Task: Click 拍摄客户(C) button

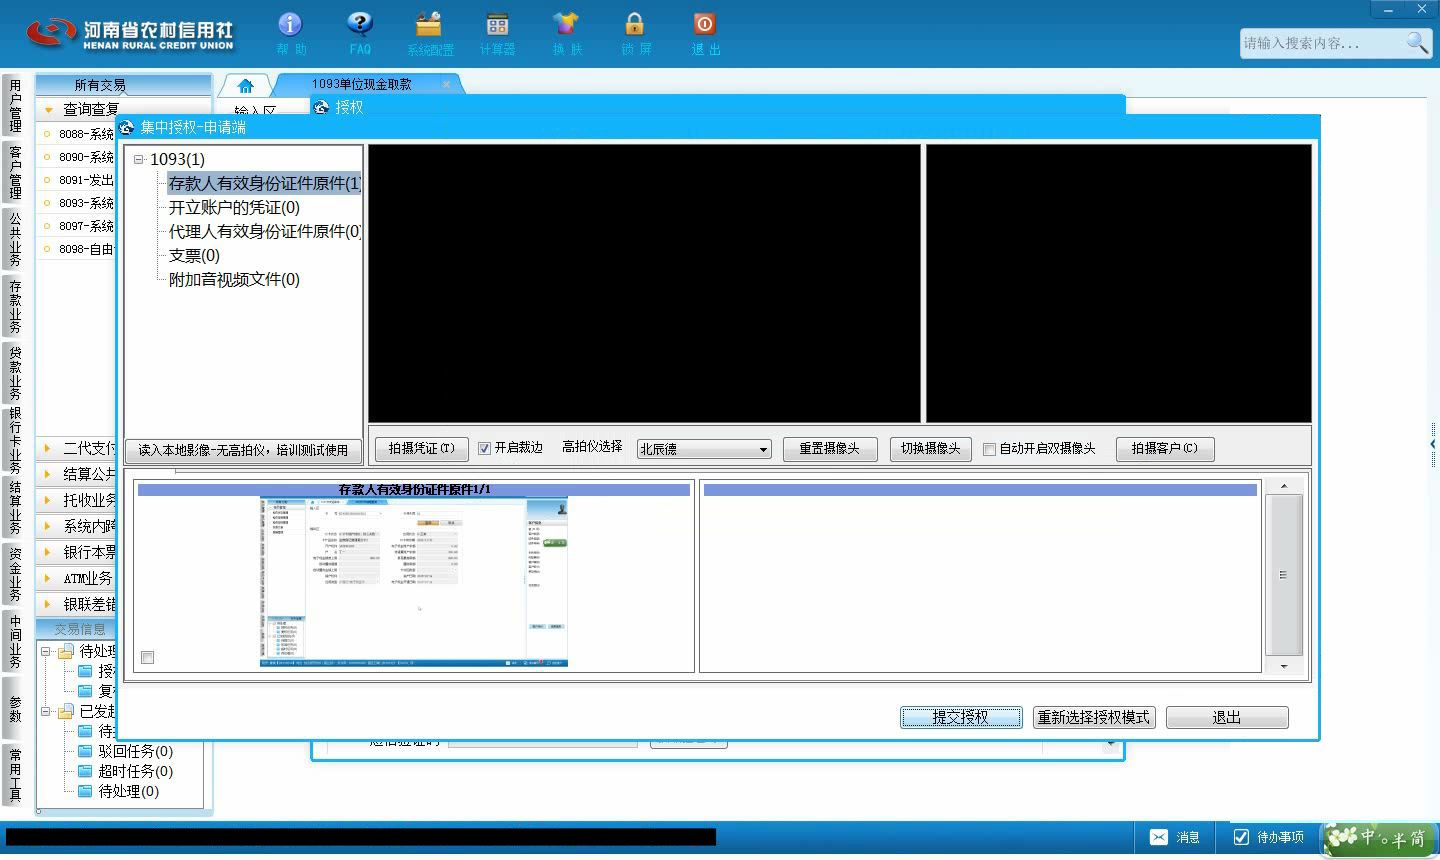Action: coord(1165,449)
